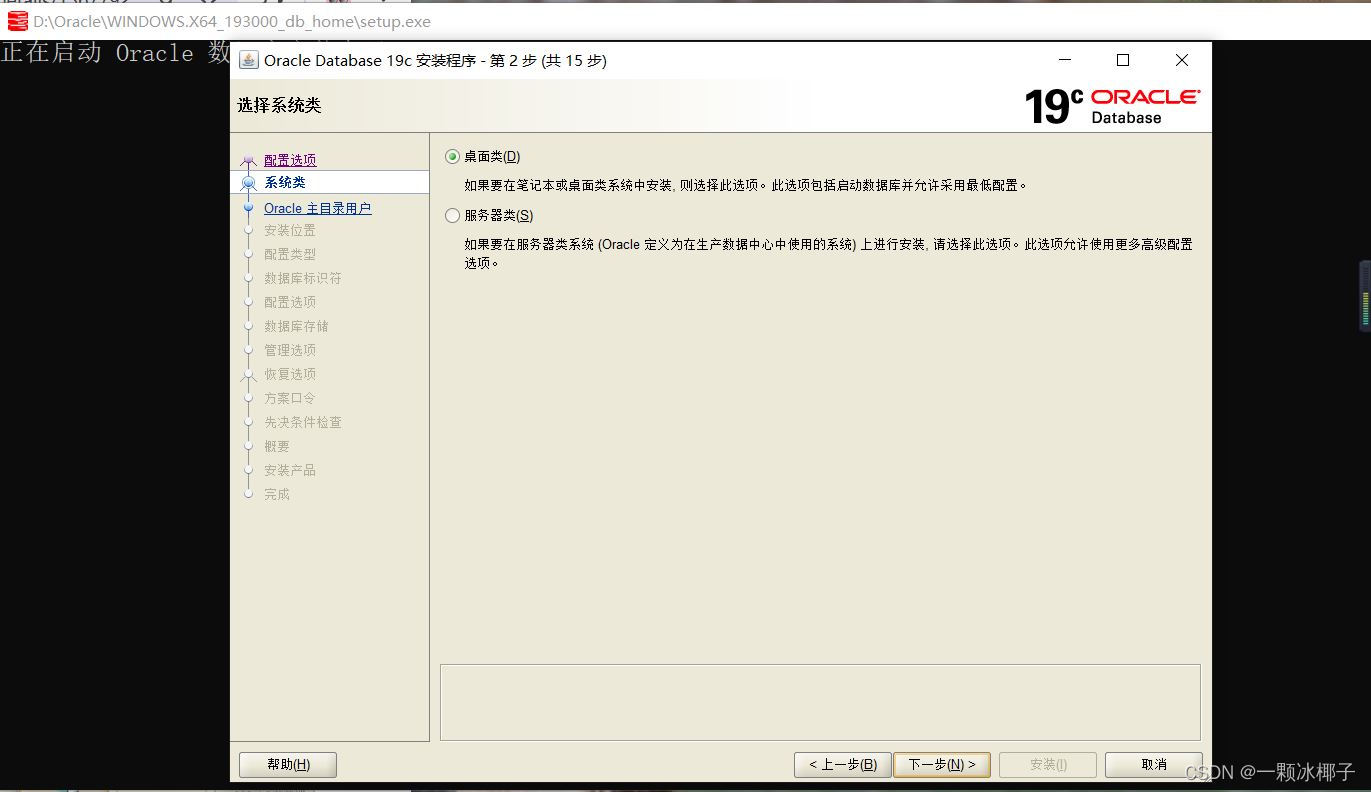Click the 安装位置 entry in the step list
This screenshot has height=792, width=1371.
point(290,230)
